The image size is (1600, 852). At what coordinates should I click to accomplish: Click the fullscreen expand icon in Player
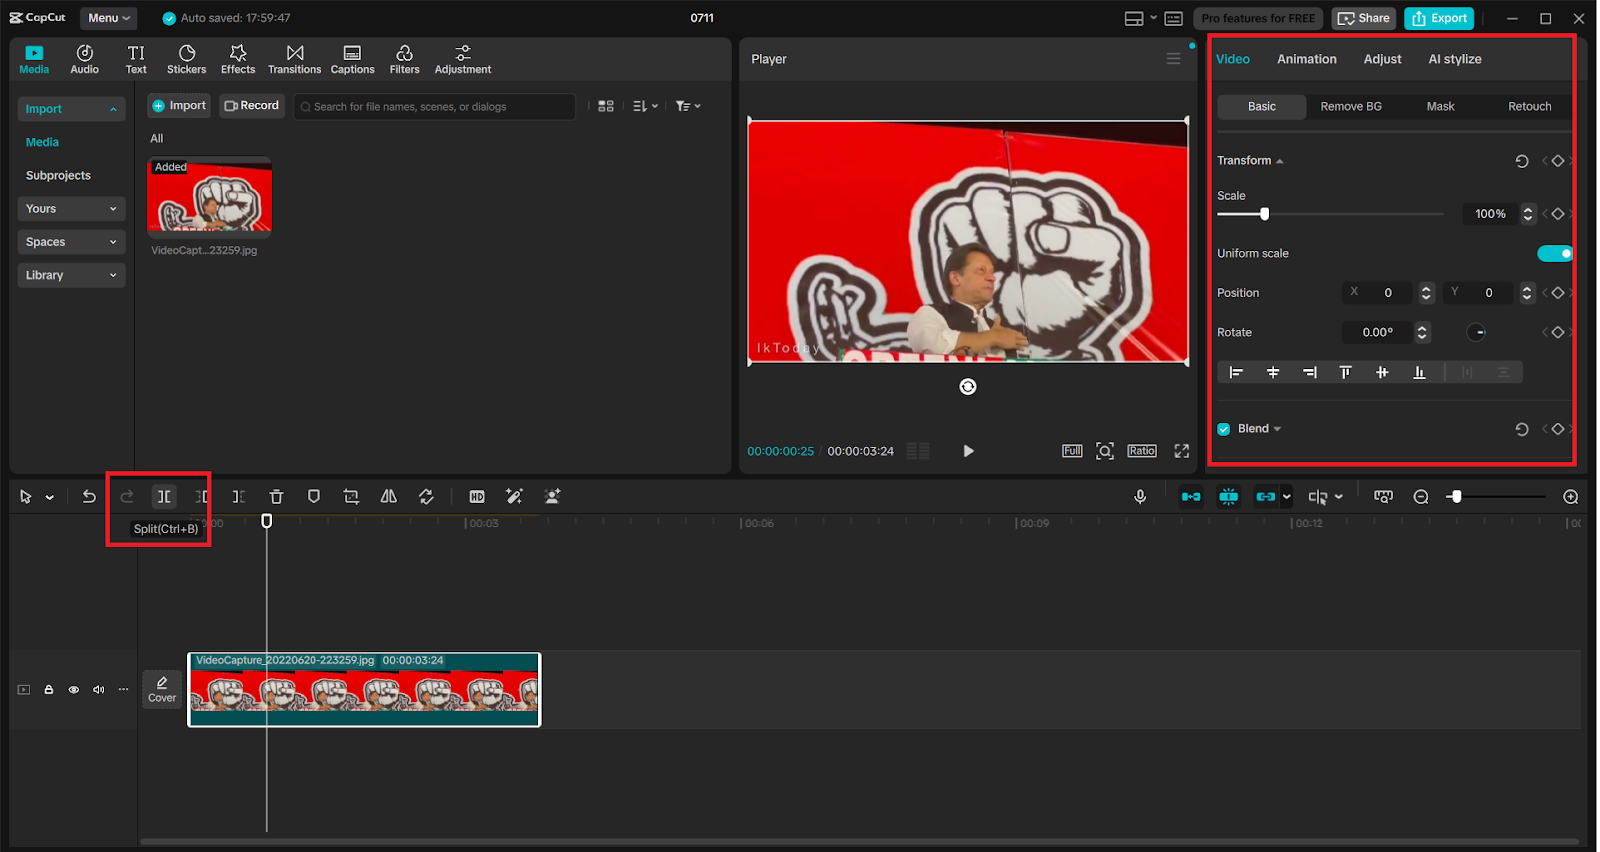(1182, 451)
